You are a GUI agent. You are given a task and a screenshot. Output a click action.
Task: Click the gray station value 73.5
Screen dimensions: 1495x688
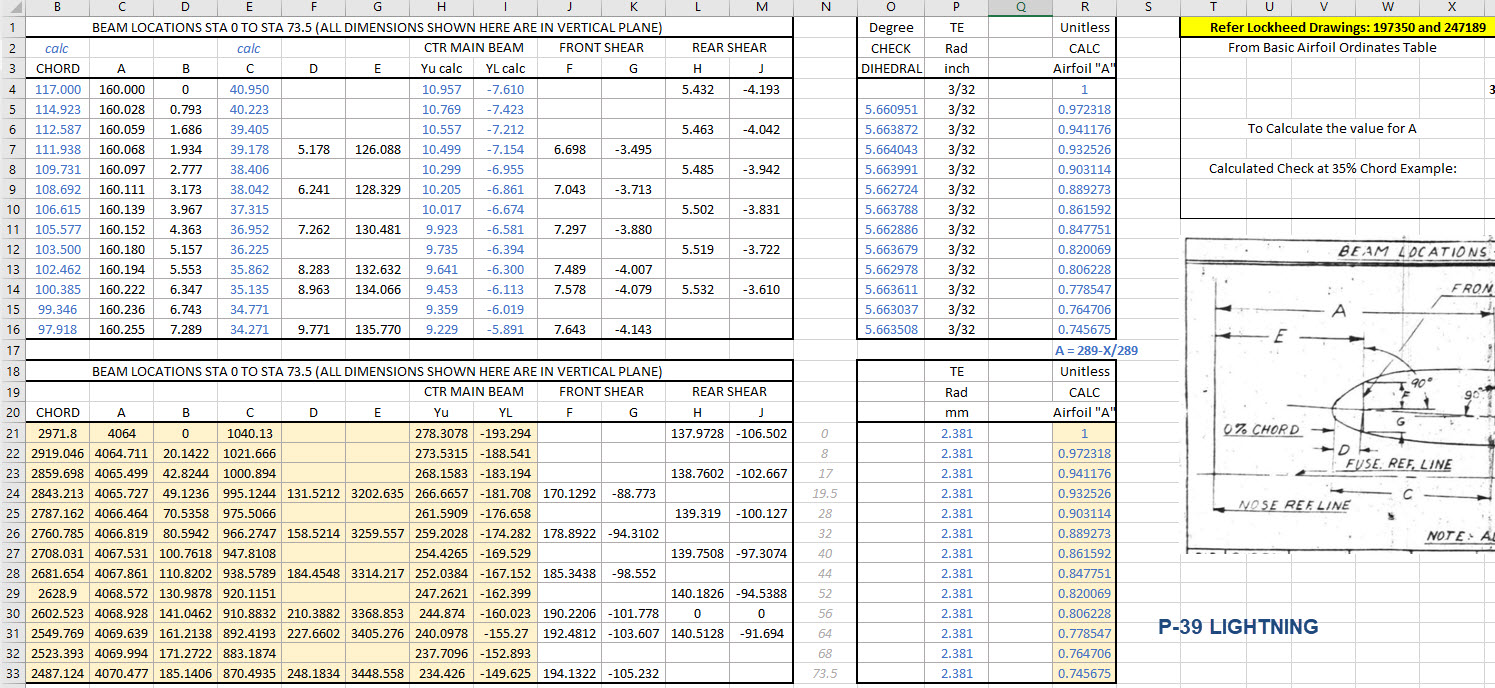[825, 673]
